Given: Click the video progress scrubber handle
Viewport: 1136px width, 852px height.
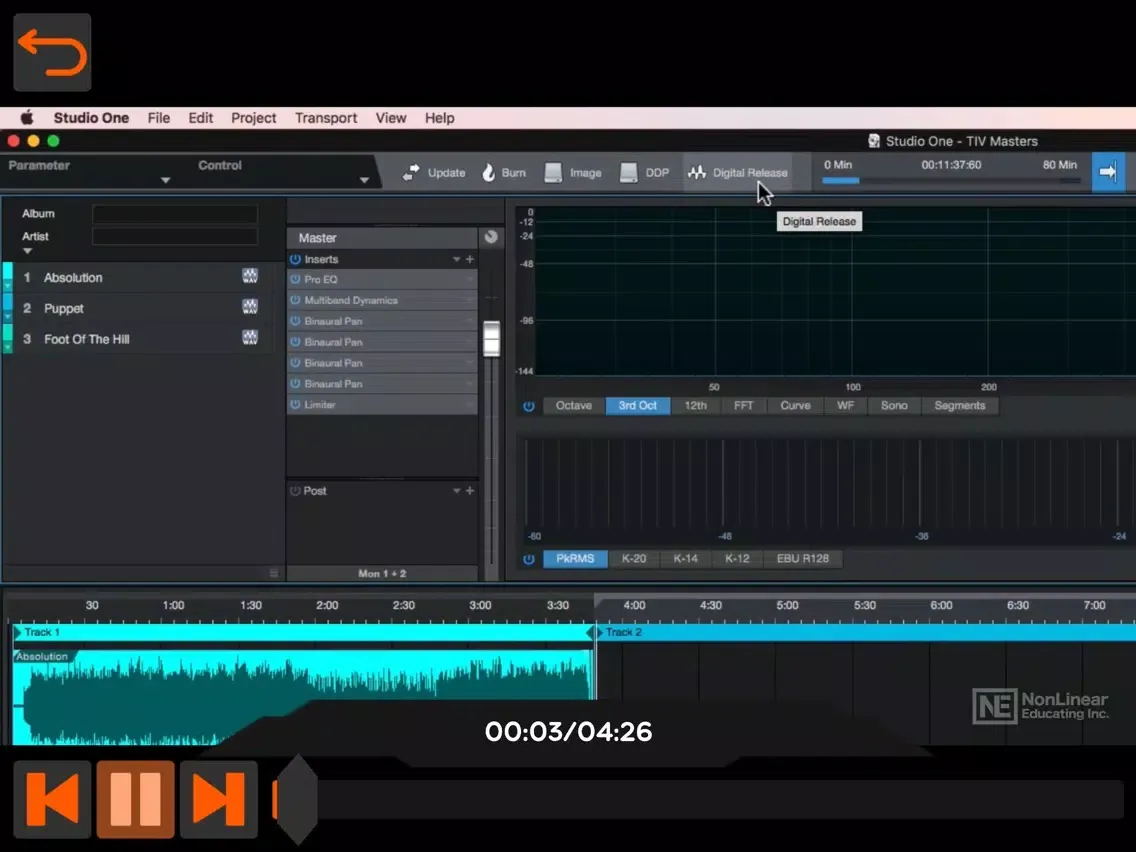Looking at the screenshot, I should pyautogui.click(x=296, y=800).
